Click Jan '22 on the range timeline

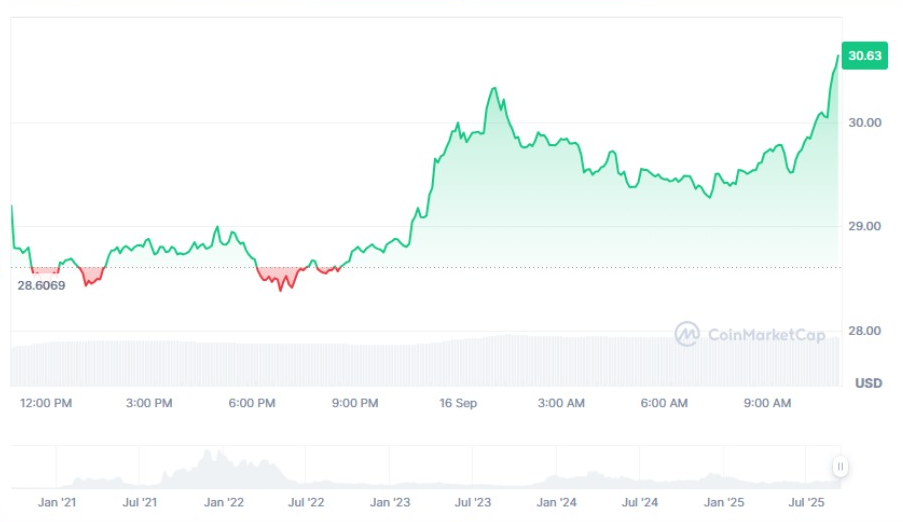tap(223, 502)
